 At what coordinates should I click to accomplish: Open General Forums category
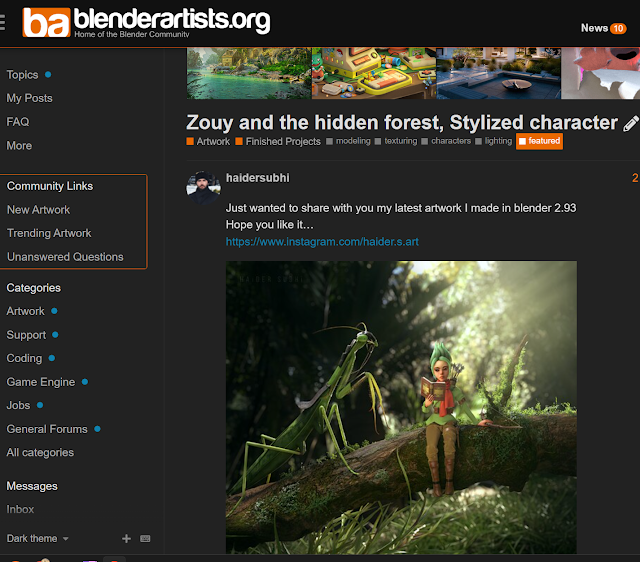[x=47, y=429]
